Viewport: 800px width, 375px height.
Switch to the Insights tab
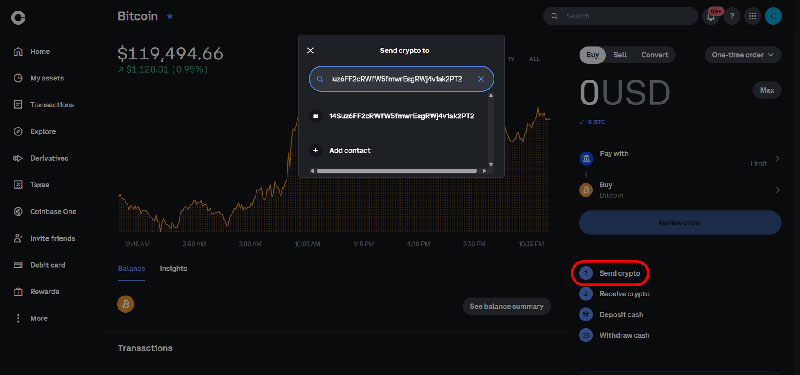pos(173,268)
